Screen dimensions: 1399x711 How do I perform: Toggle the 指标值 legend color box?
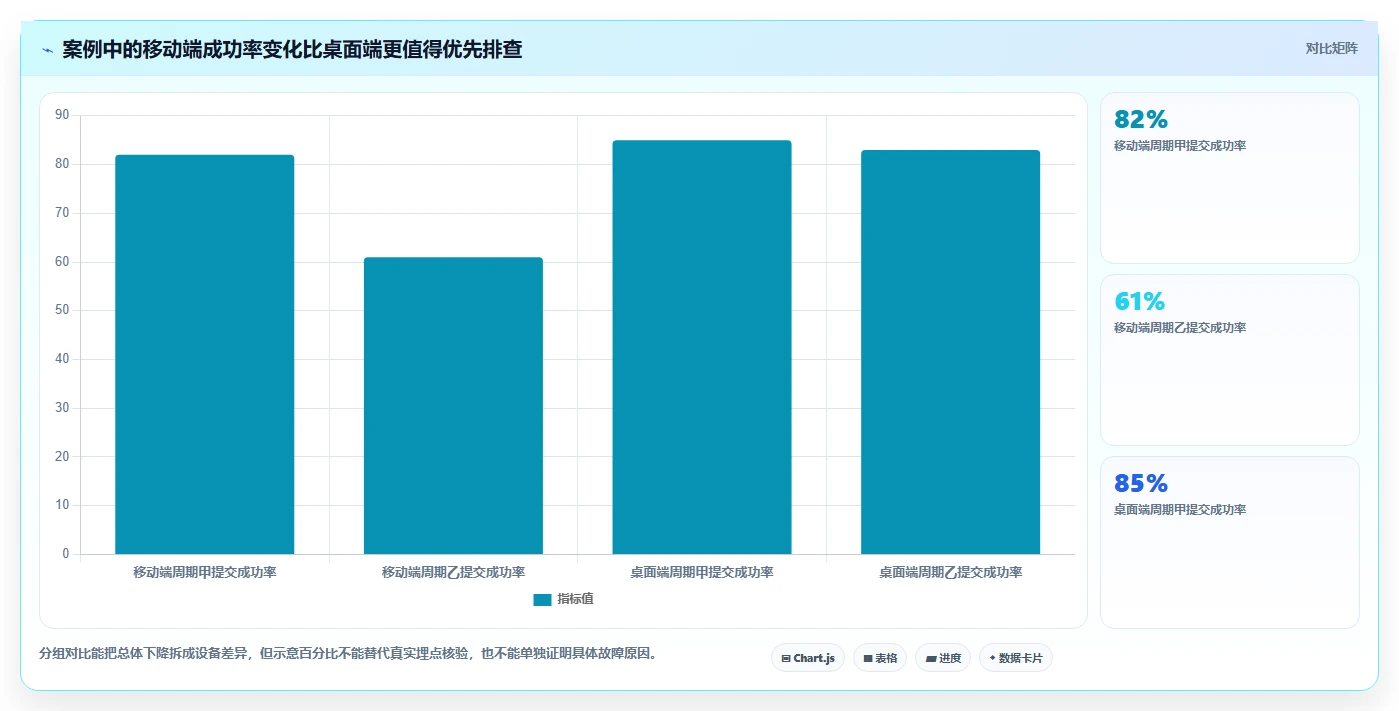[x=542, y=599]
